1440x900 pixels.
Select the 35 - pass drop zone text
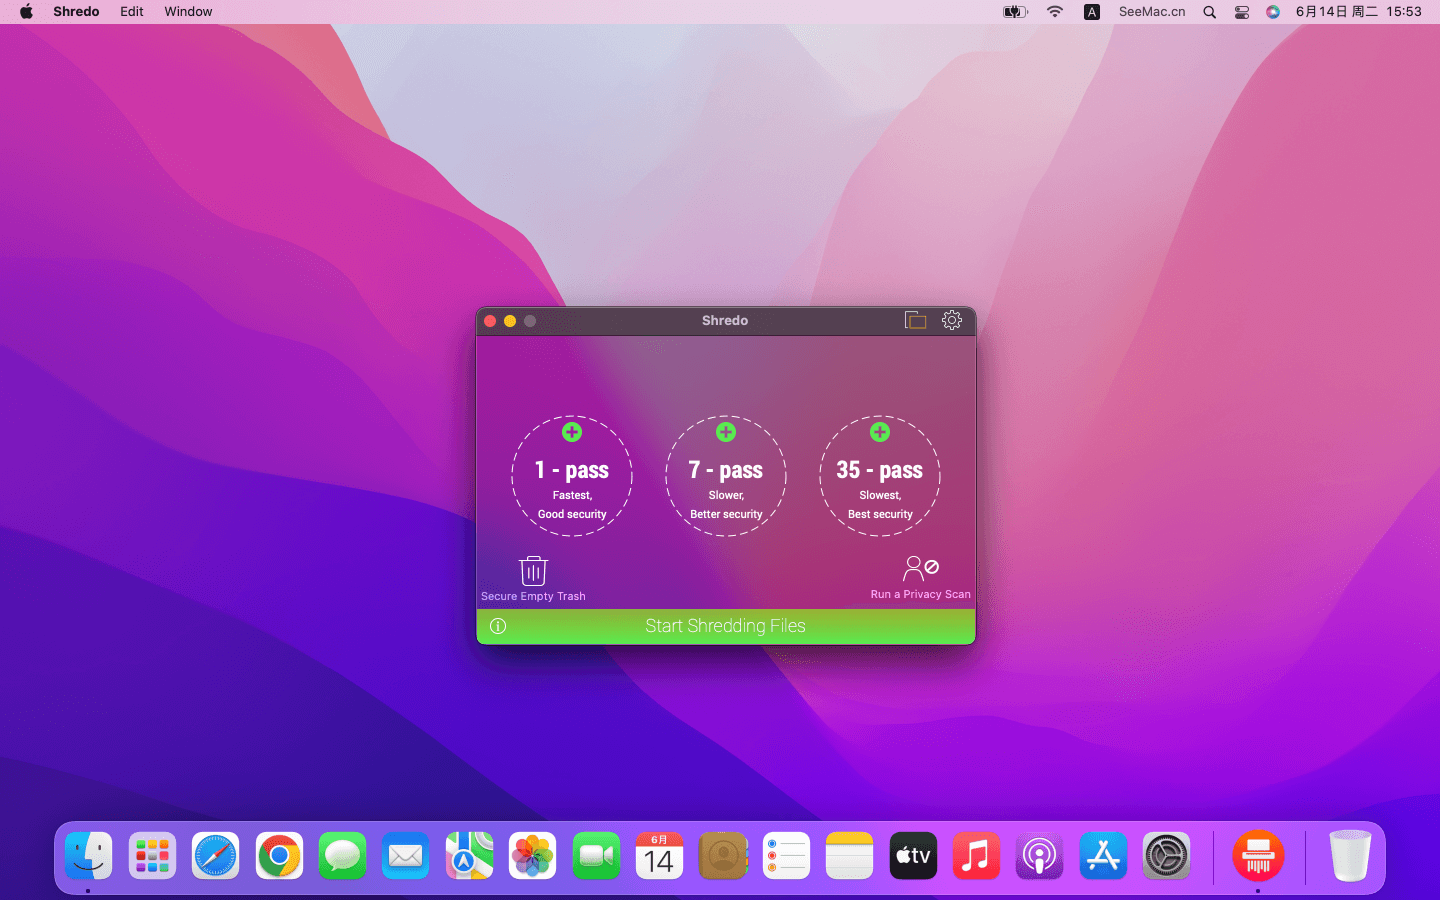(x=880, y=470)
